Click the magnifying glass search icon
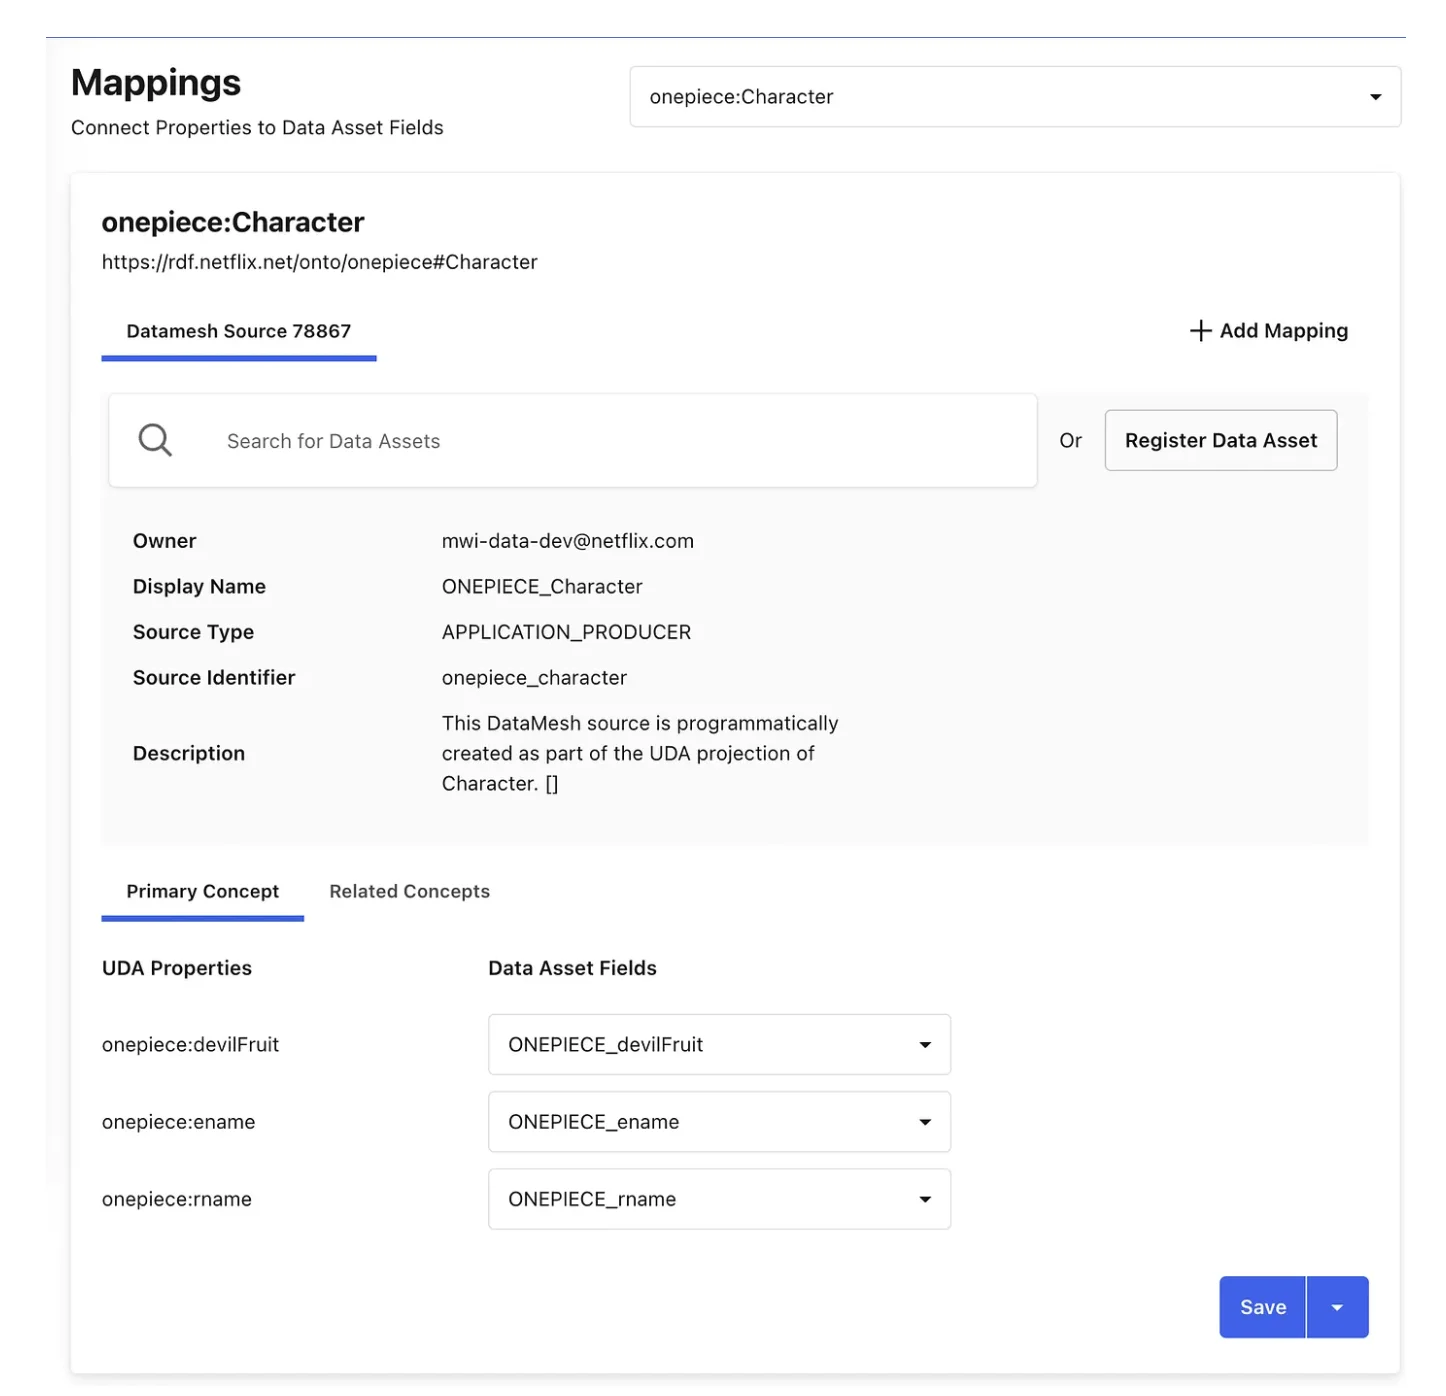1446x1396 pixels. click(x=155, y=440)
